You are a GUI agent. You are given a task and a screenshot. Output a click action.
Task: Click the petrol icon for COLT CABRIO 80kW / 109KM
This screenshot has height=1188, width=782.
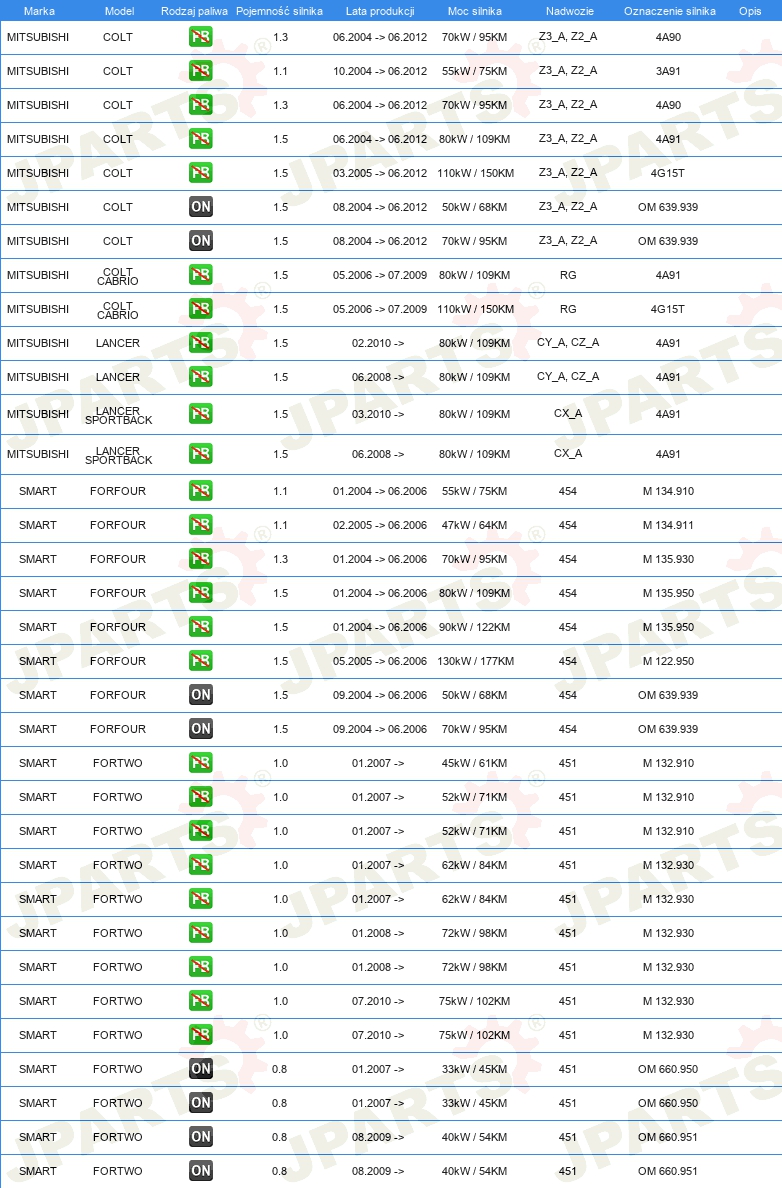(x=201, y=275)
